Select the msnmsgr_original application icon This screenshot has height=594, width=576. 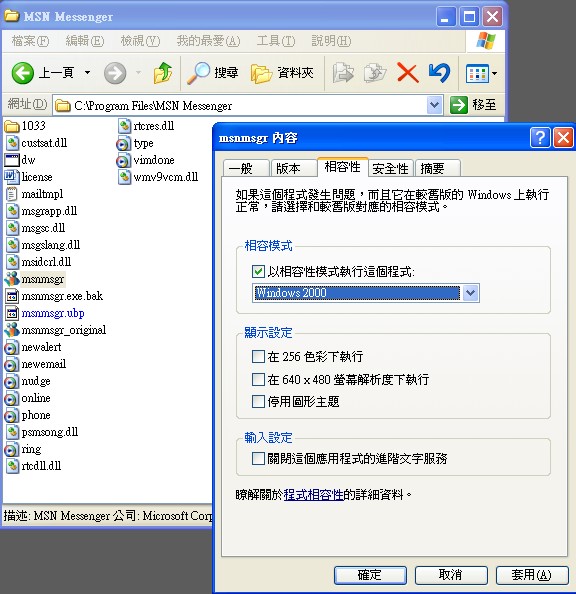[12, 330]
